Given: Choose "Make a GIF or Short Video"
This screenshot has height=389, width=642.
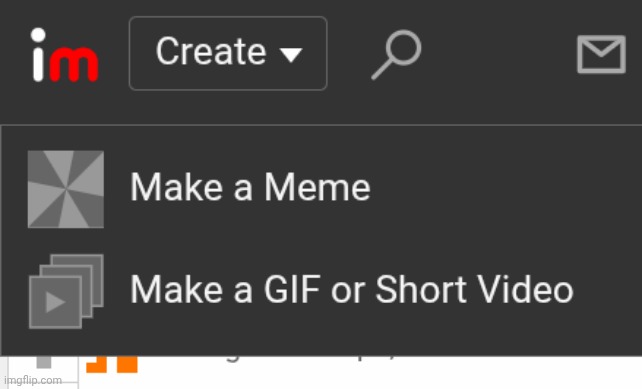Looking at the screenshot, I should point(321,290).
